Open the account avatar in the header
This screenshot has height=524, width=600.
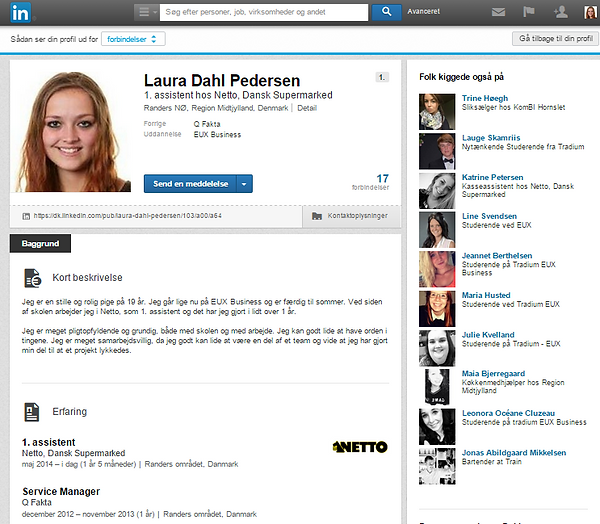click(590, 12)
